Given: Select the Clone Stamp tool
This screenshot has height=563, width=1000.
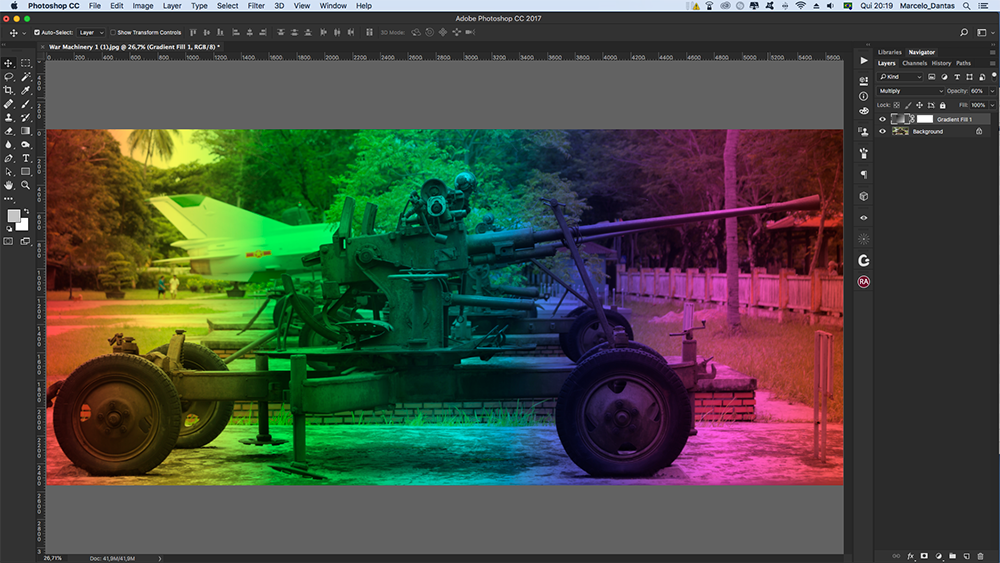Looking at the screenshot, I should pos(9,117).
